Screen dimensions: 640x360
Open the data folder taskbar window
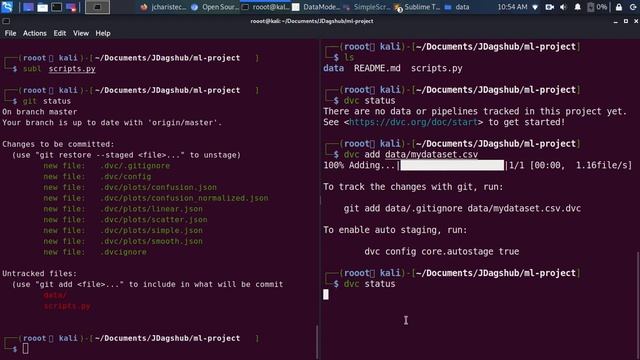point(457,7)
